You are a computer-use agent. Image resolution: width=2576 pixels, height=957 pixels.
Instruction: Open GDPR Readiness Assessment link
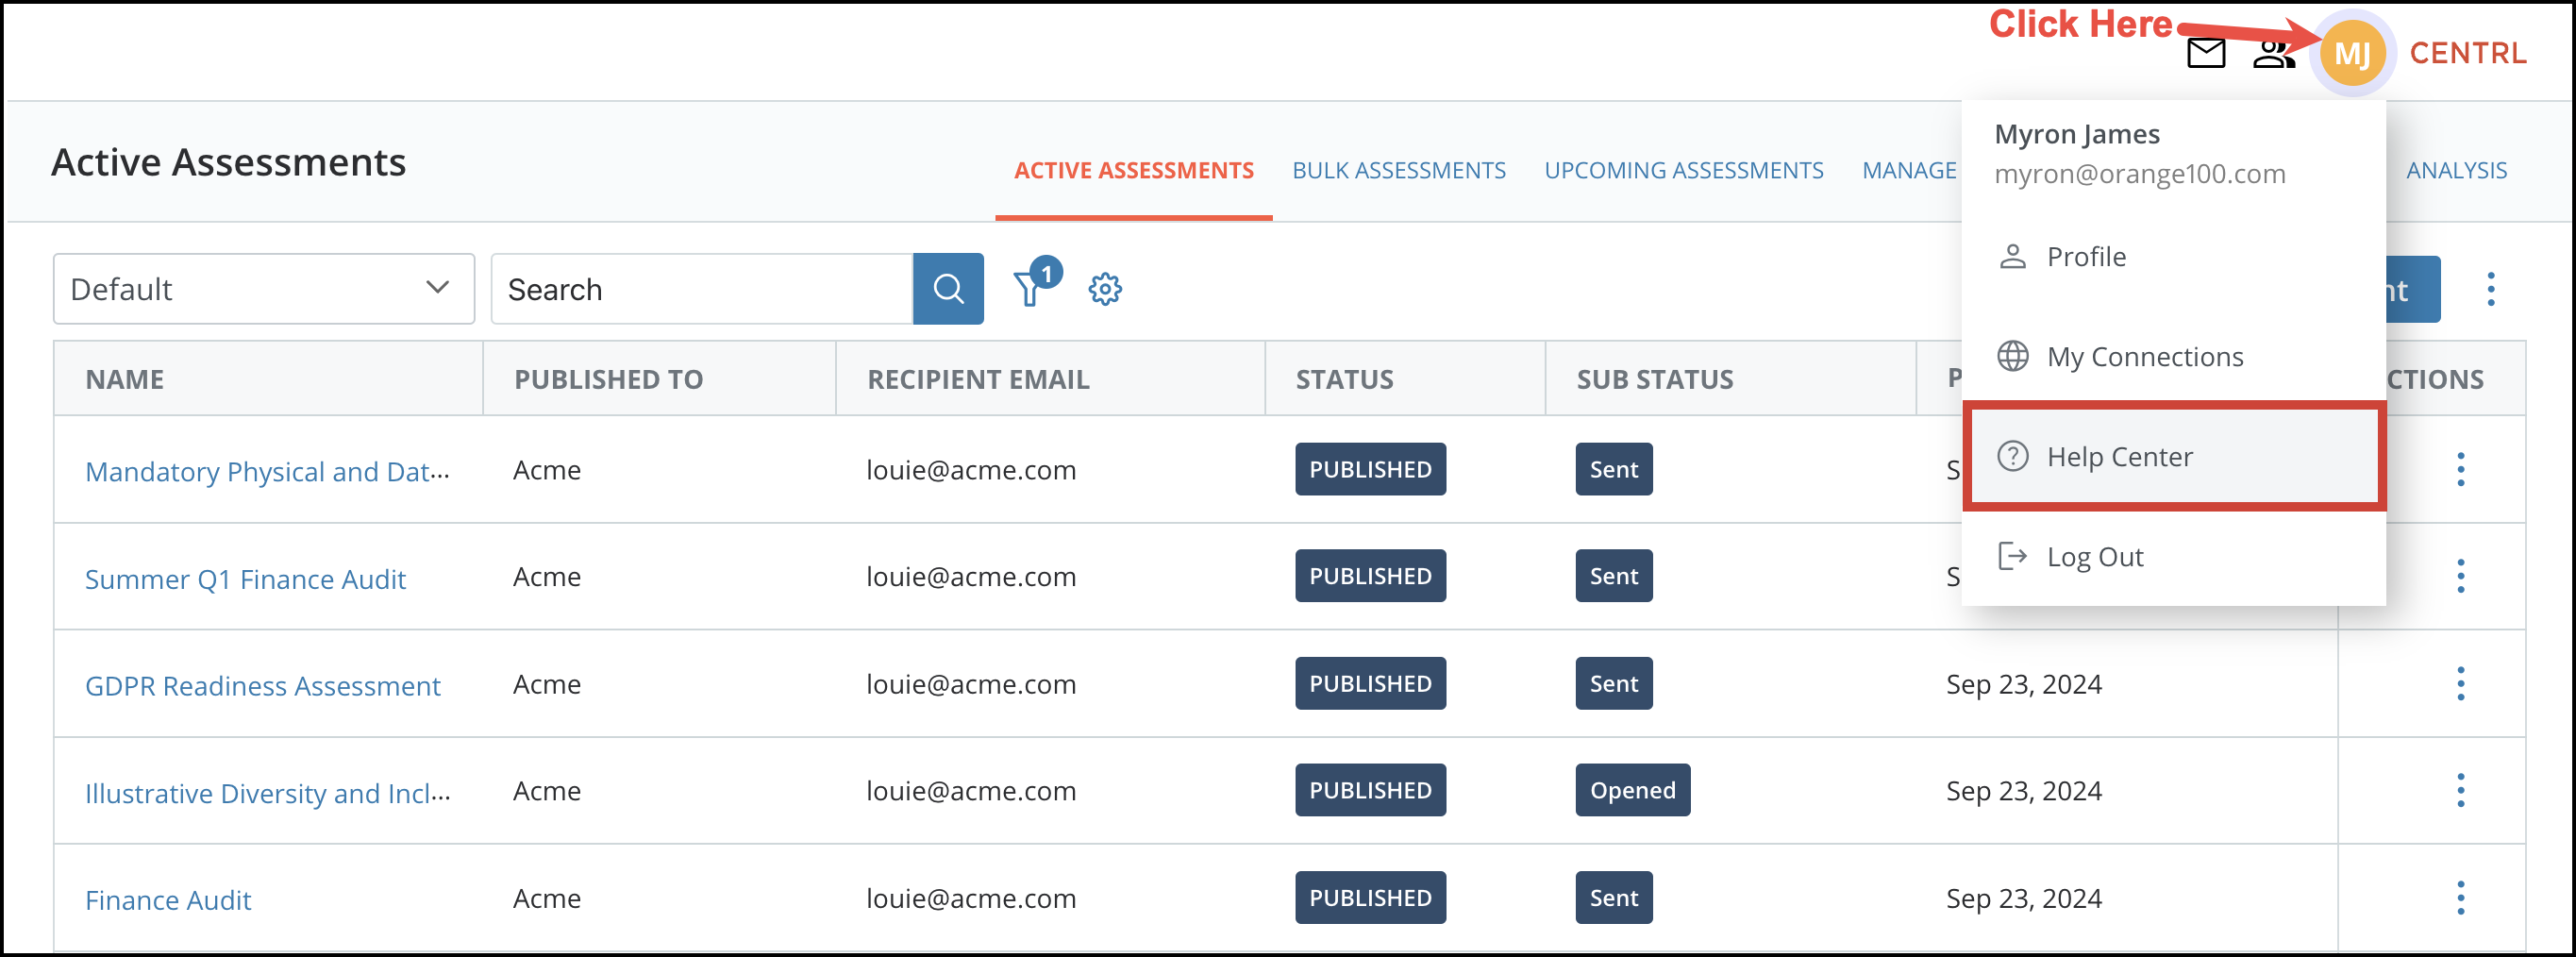pos(262,686)
